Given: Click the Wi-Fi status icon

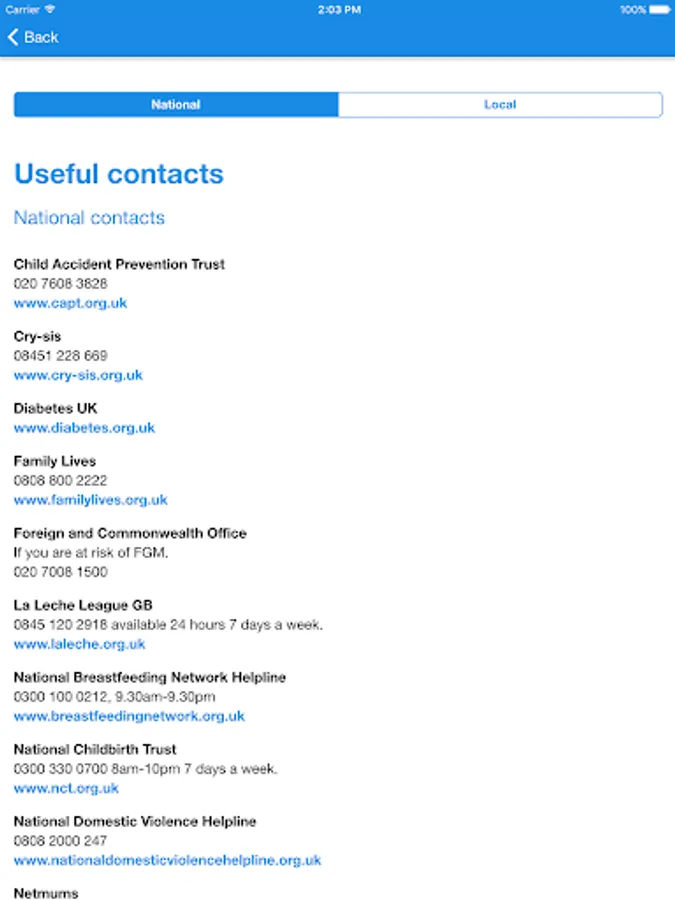Looking at the screenshot, I should (x=50, y=9).
